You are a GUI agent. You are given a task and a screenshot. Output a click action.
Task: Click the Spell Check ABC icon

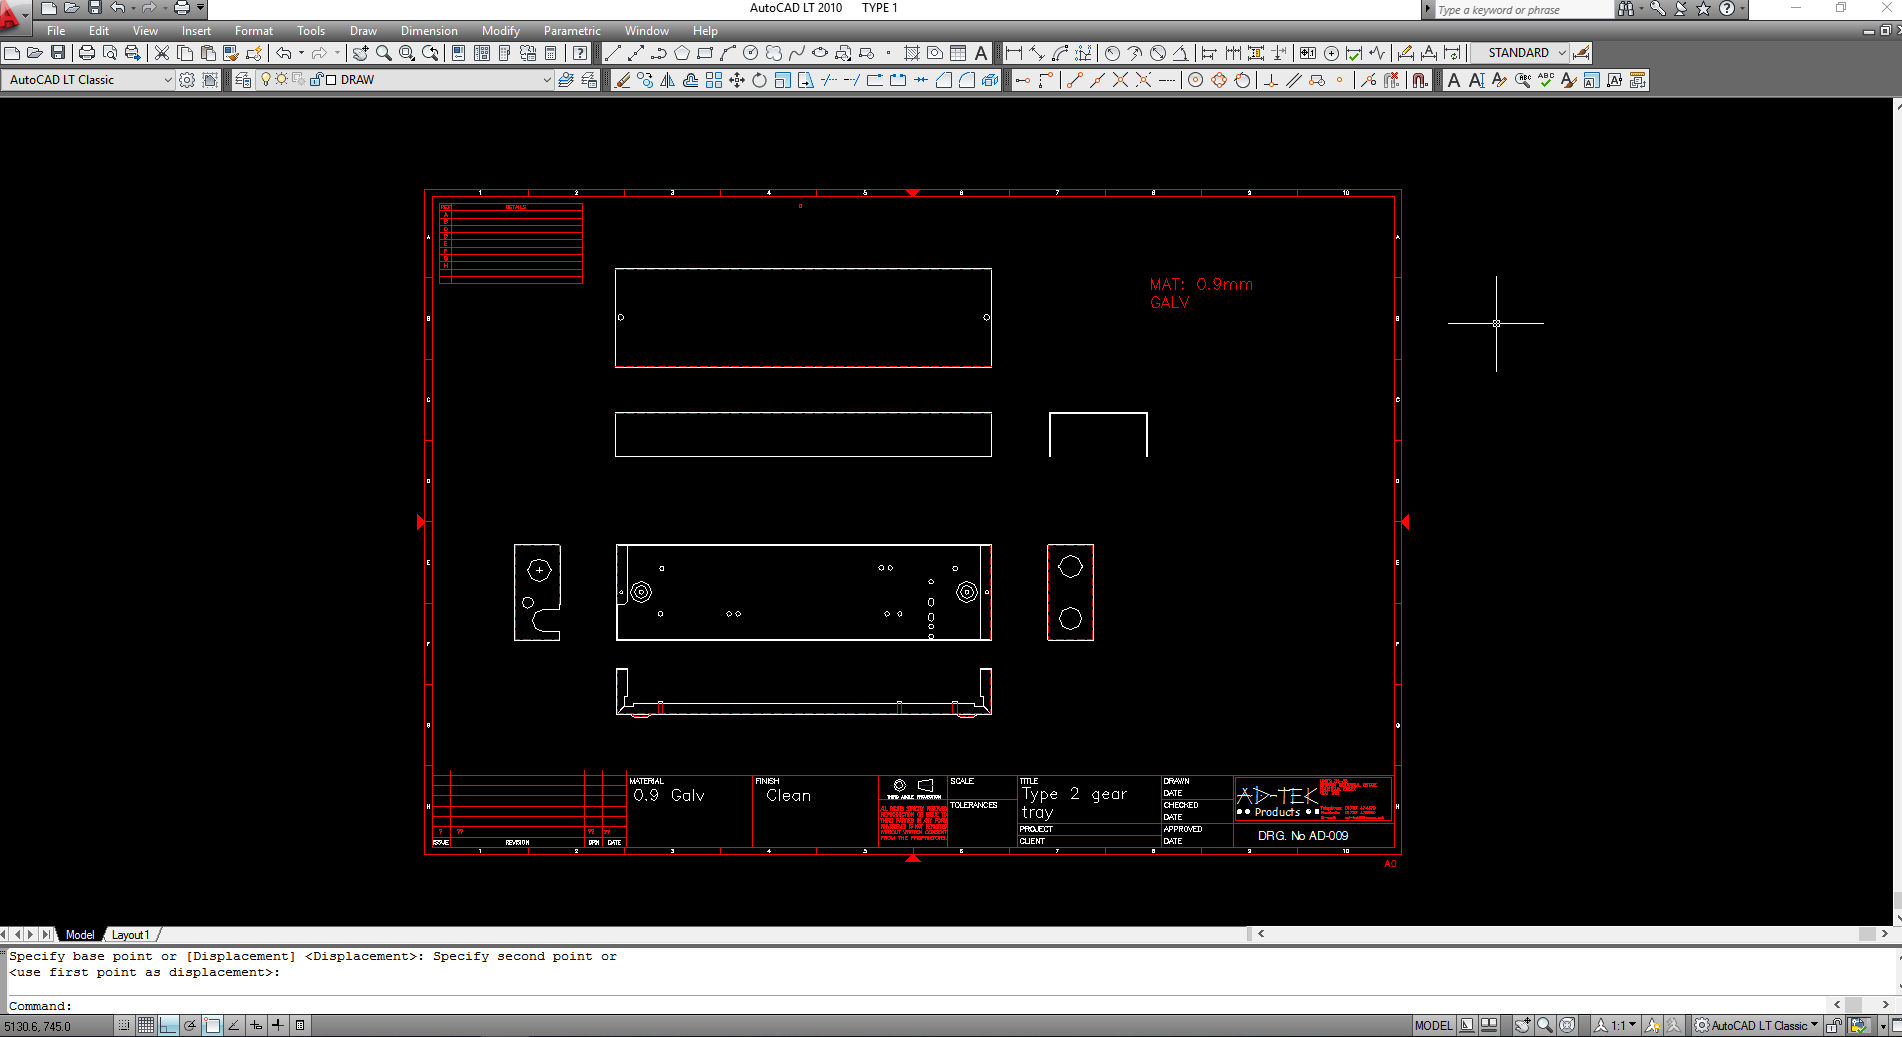pyautogui.click(x=1546, y=80)
